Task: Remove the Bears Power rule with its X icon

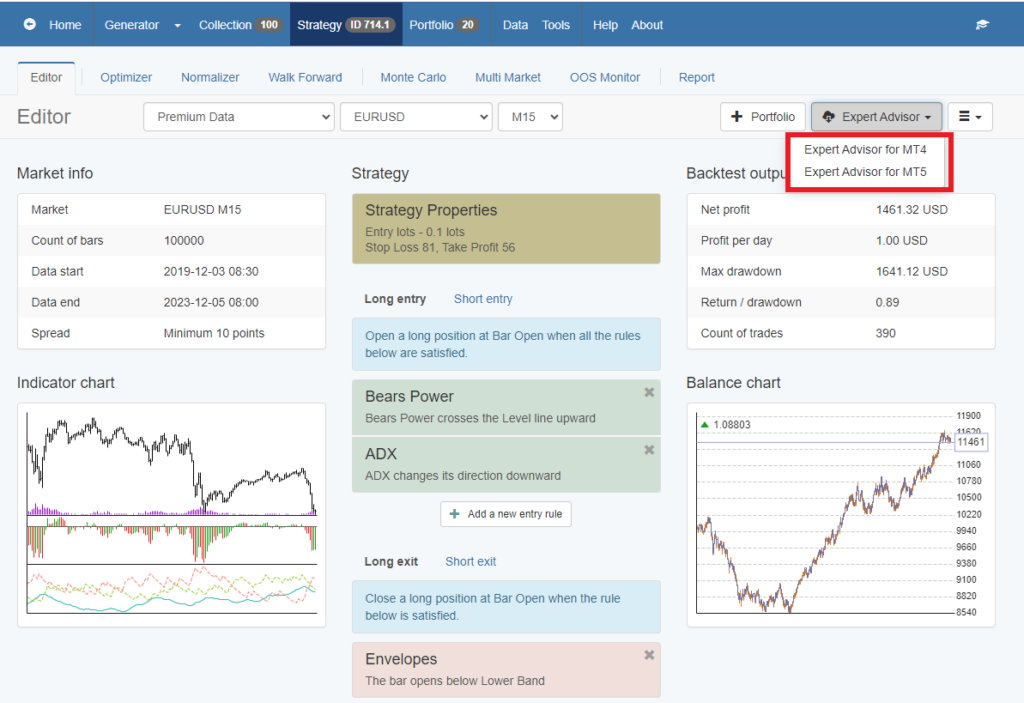Action: [648, 392]
